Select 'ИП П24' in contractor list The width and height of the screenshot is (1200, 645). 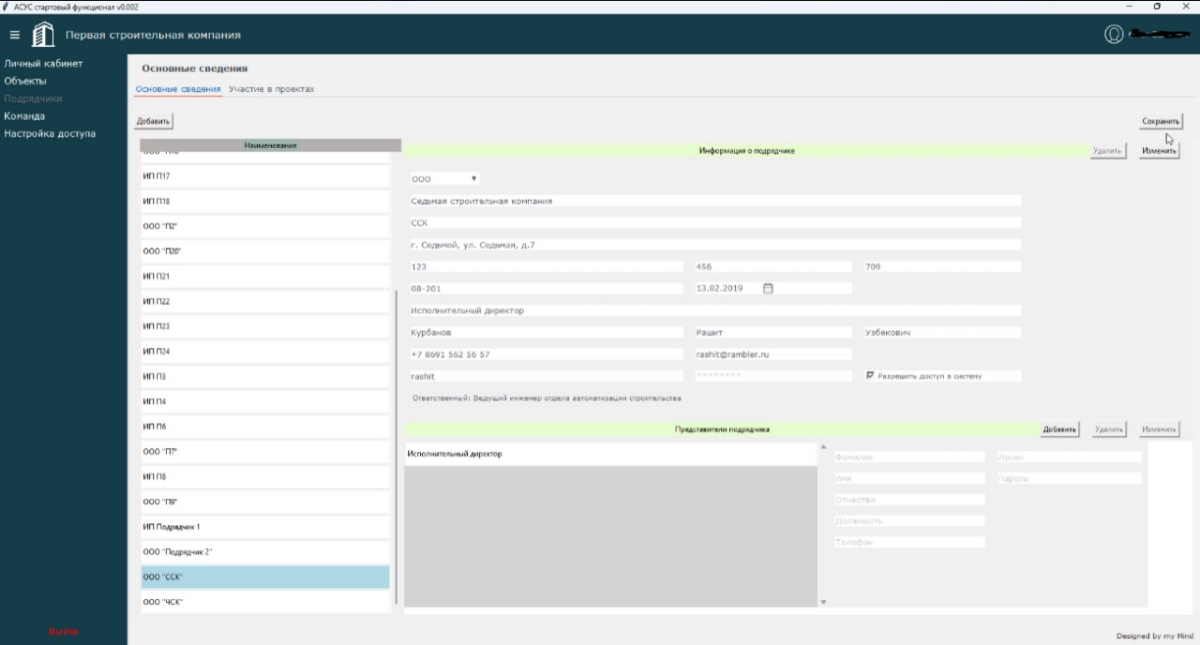pyautogui.click(x=265, y=351)
